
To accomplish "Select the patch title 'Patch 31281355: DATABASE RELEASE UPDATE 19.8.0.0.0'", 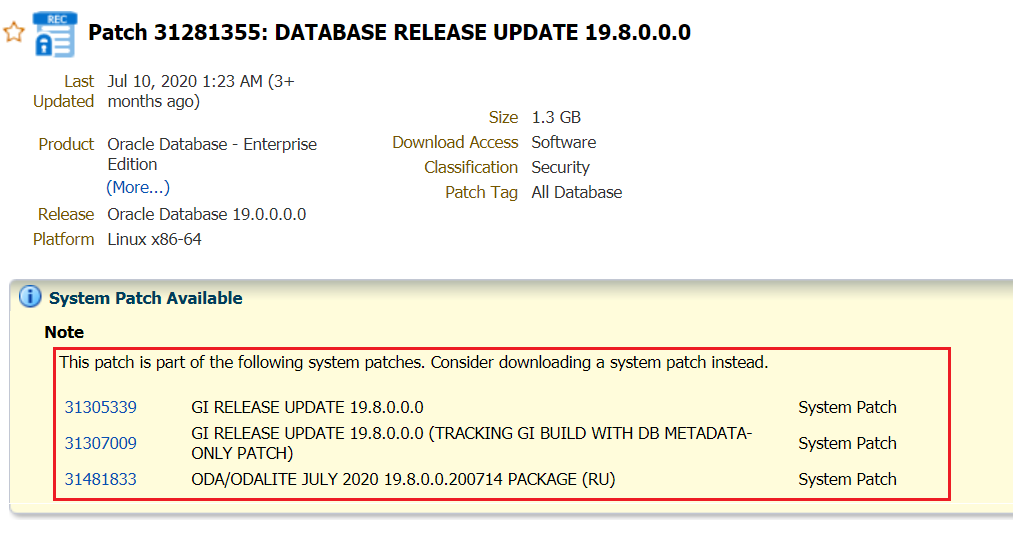I will tap(390, 32).
